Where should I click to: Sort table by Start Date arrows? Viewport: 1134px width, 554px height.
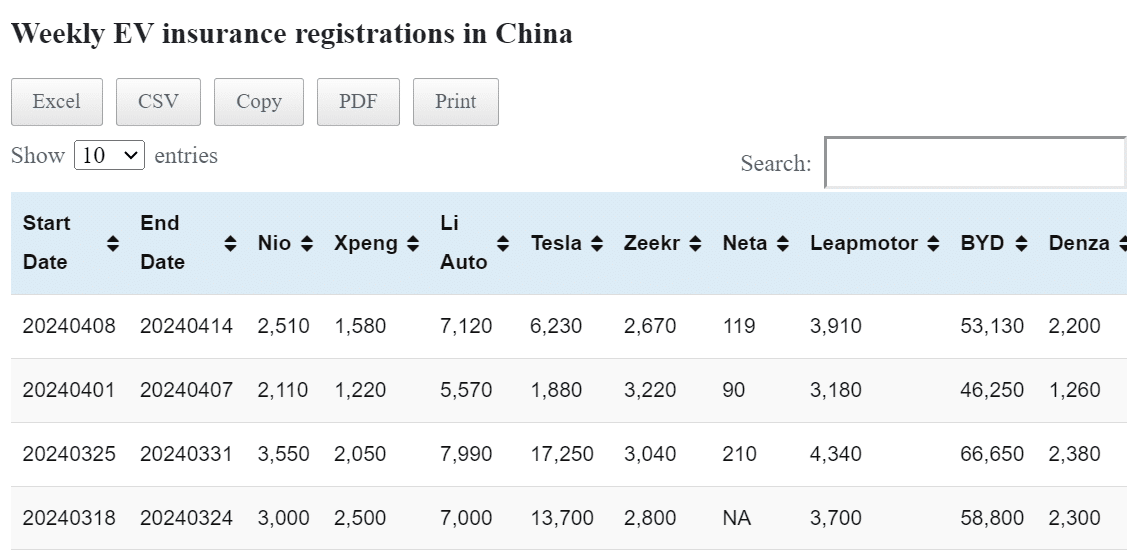[113, 243]
